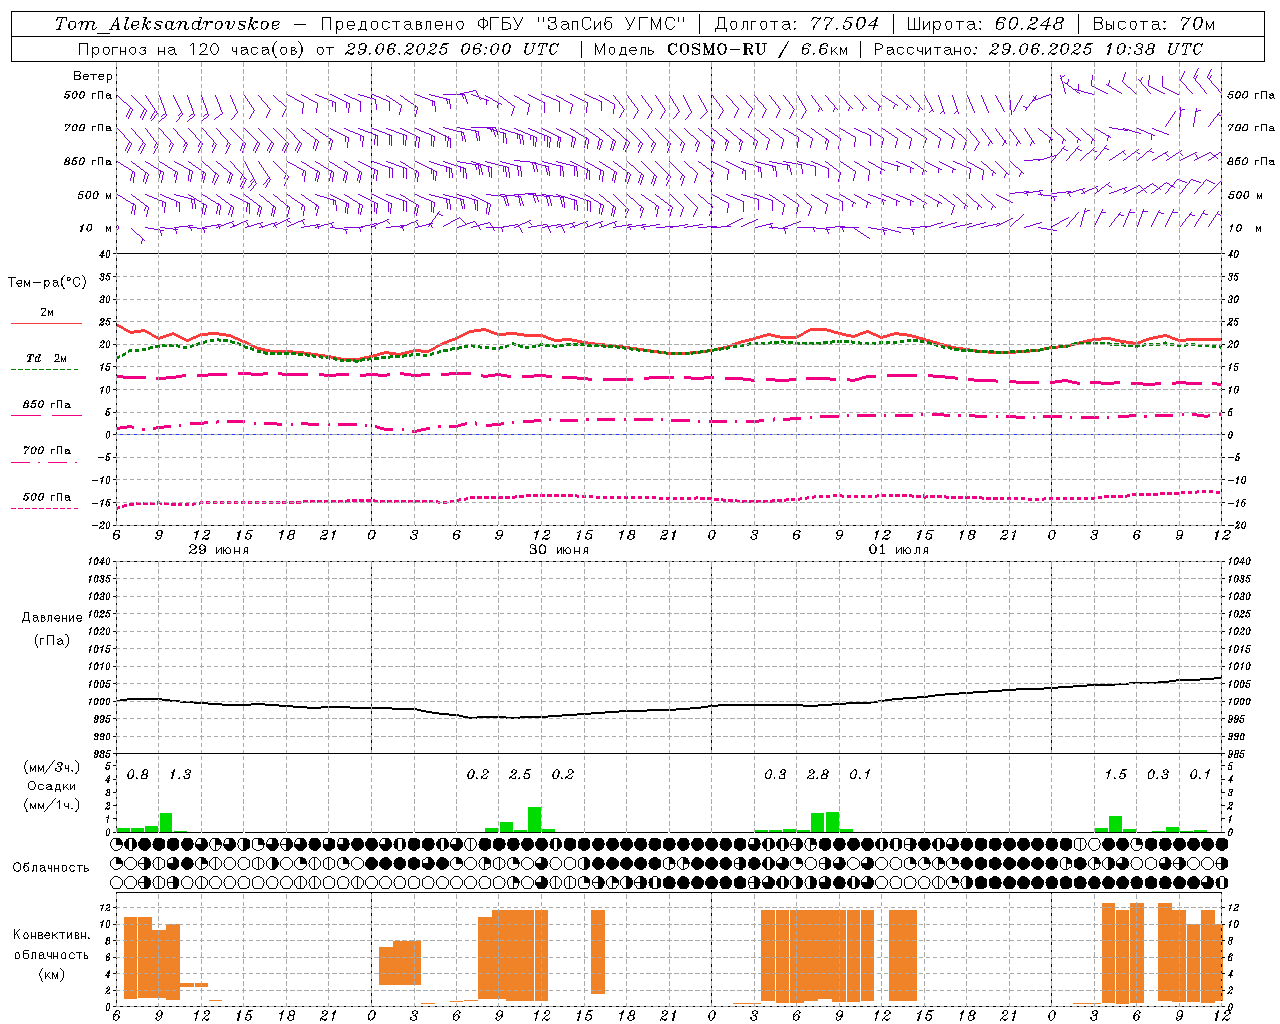Click the "Тем-ра(°C)" panel label
This screenshot has height=1024, width=1280.
(47, 283)
